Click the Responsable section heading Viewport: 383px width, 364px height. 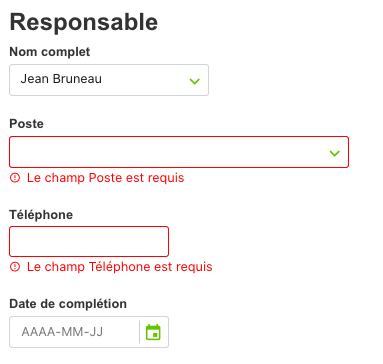click(84, 22)
